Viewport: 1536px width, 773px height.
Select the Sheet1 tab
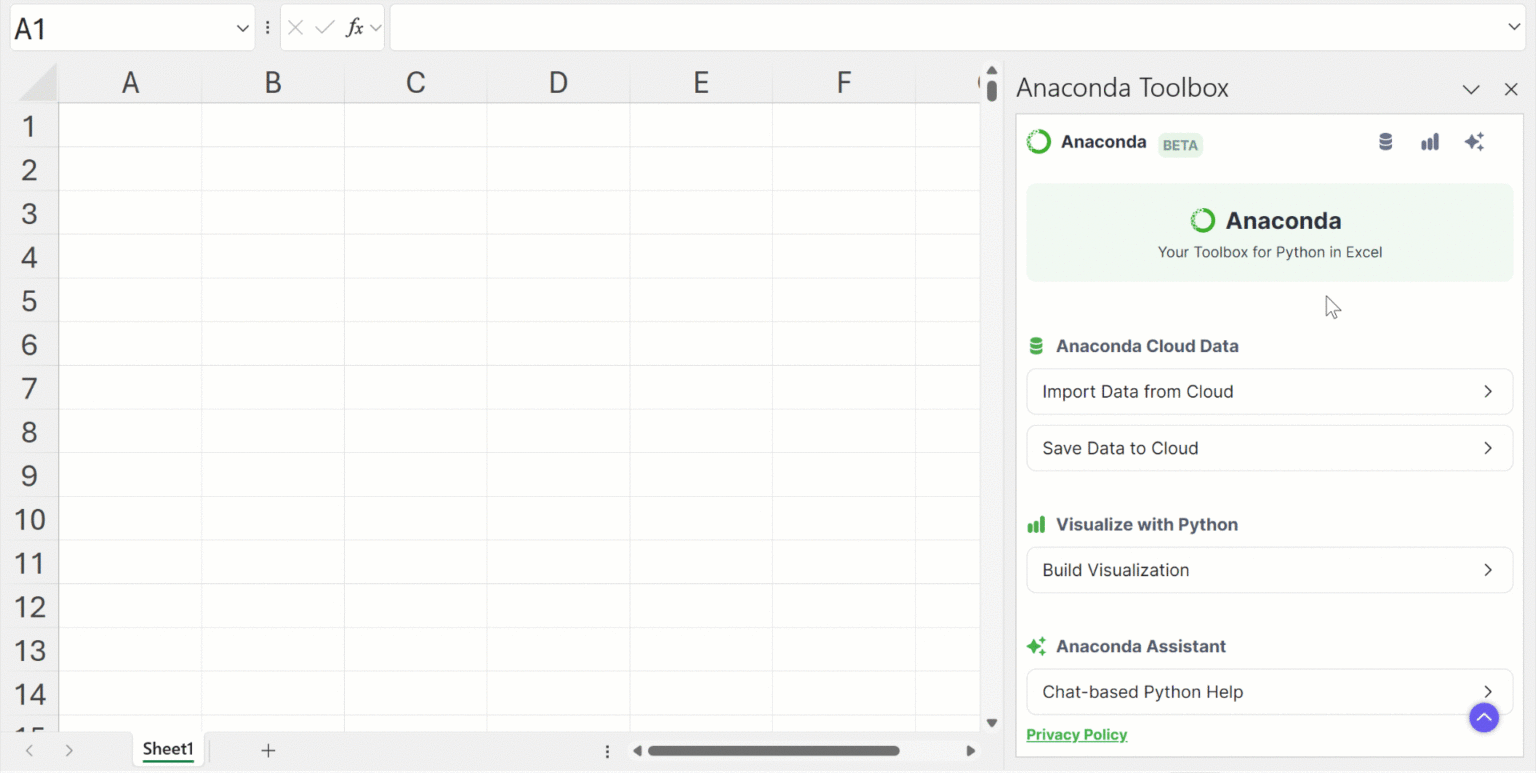pos(168,749)
